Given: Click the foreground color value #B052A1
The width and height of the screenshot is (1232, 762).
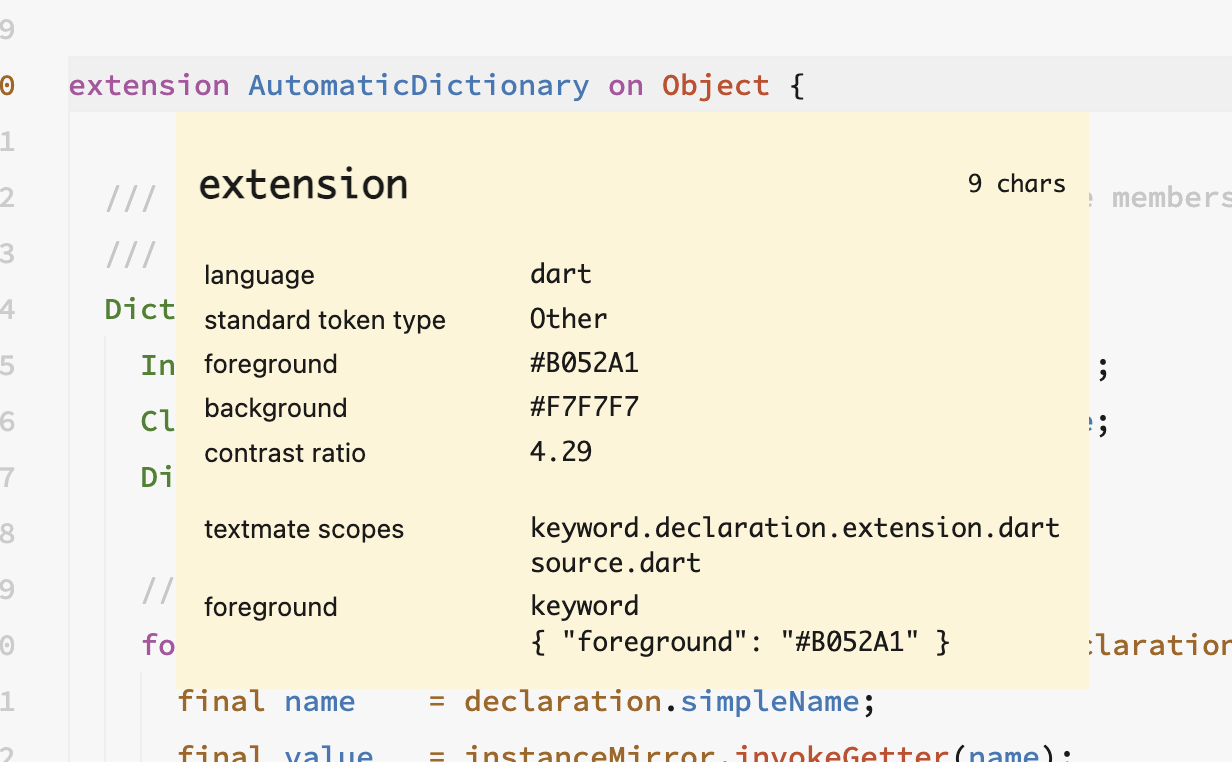Looking at the screenshot, I should [583, 363].
